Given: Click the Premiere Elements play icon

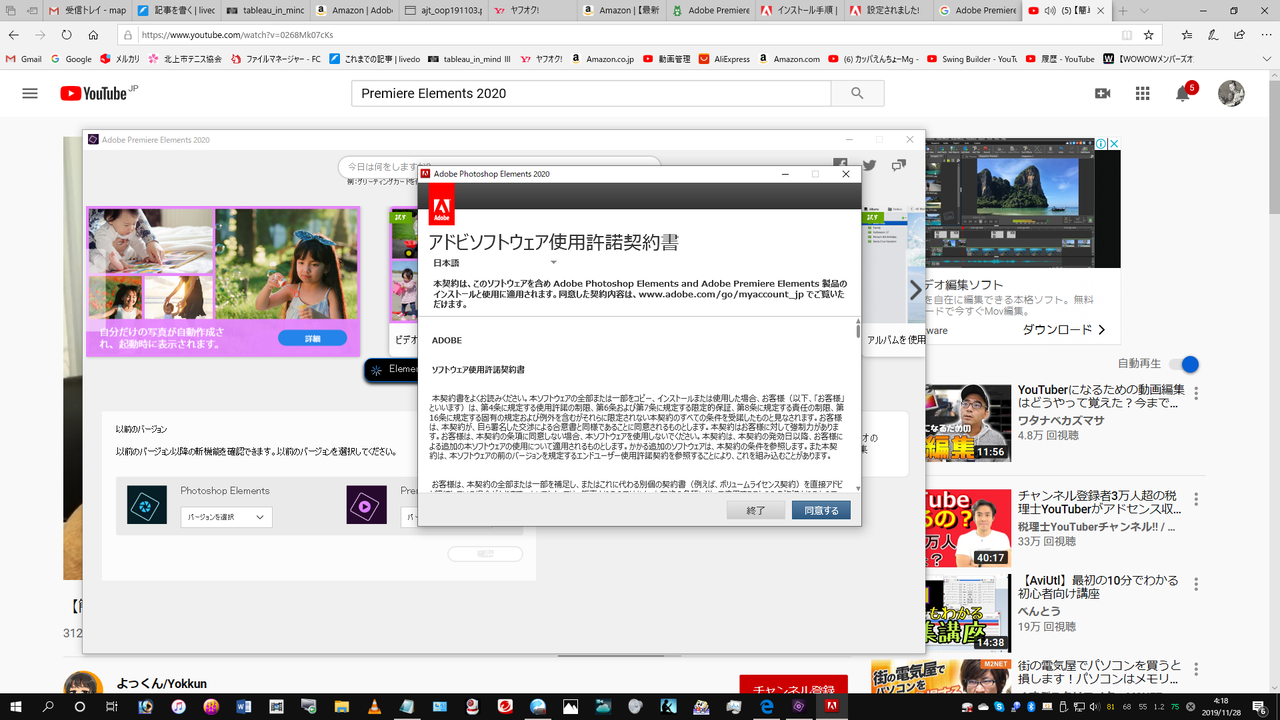Looking at the screenshot, I should coord(366,505).
